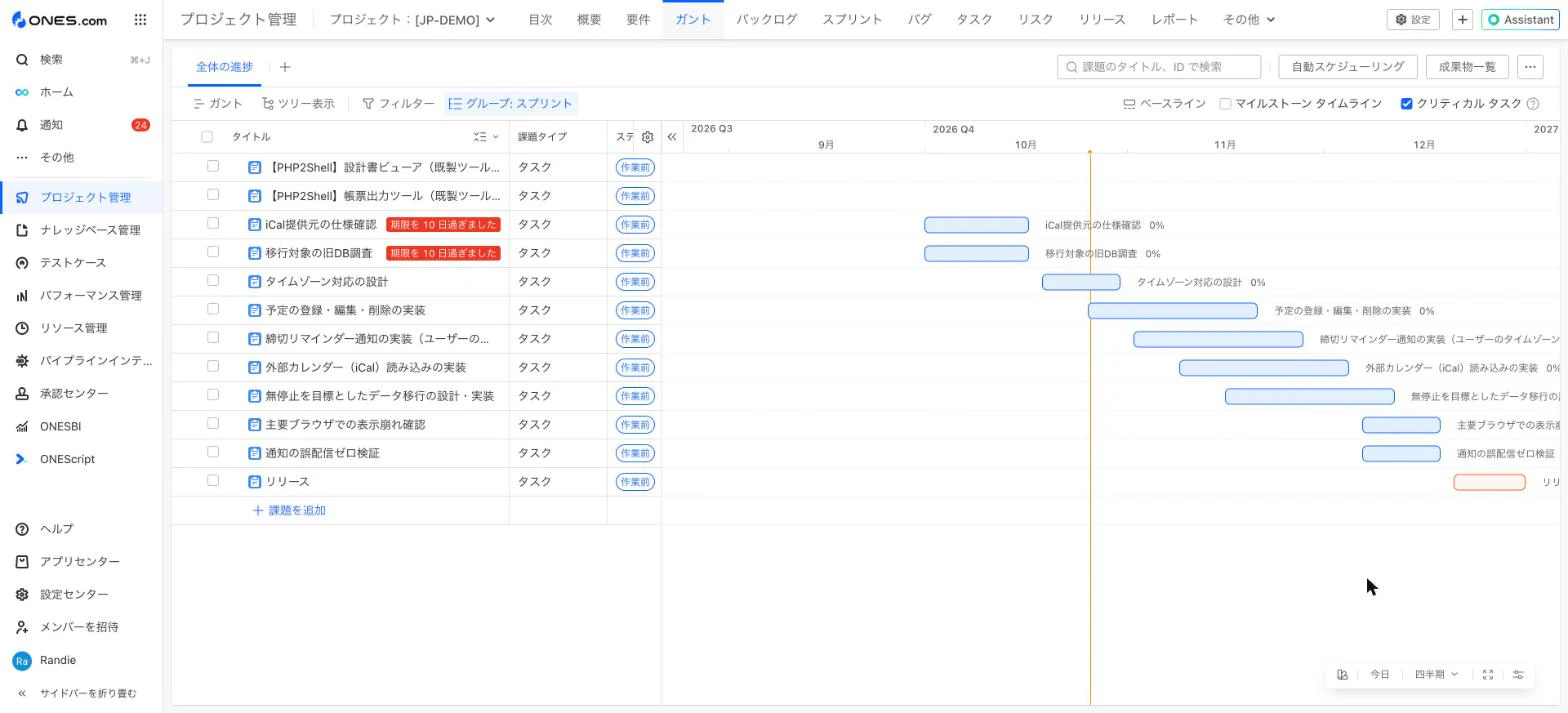Open project selector [JP-DEMO] dropdown
The image size is (1568, 713).
tap(412, 20)
